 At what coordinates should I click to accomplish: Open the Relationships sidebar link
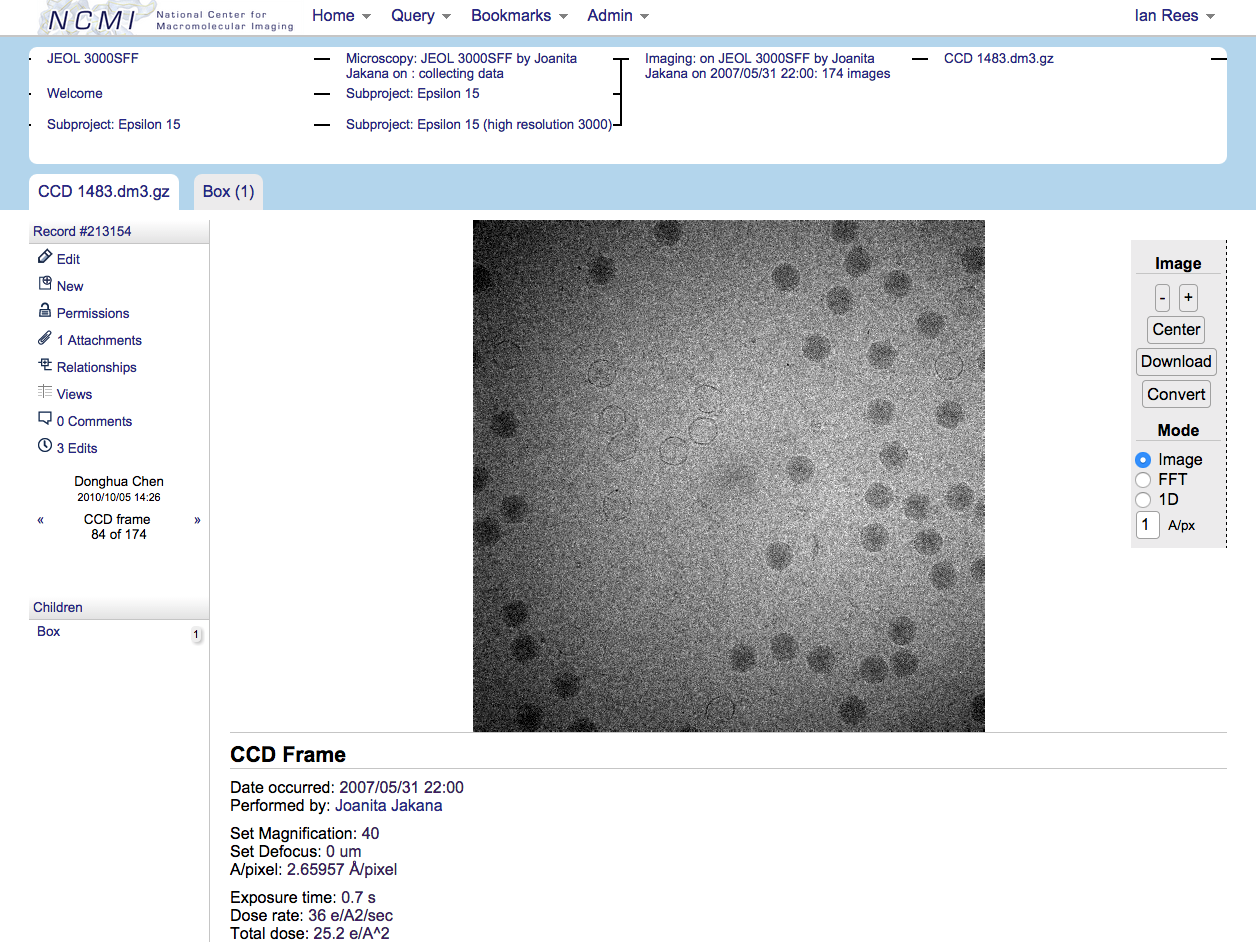(97, 367)
